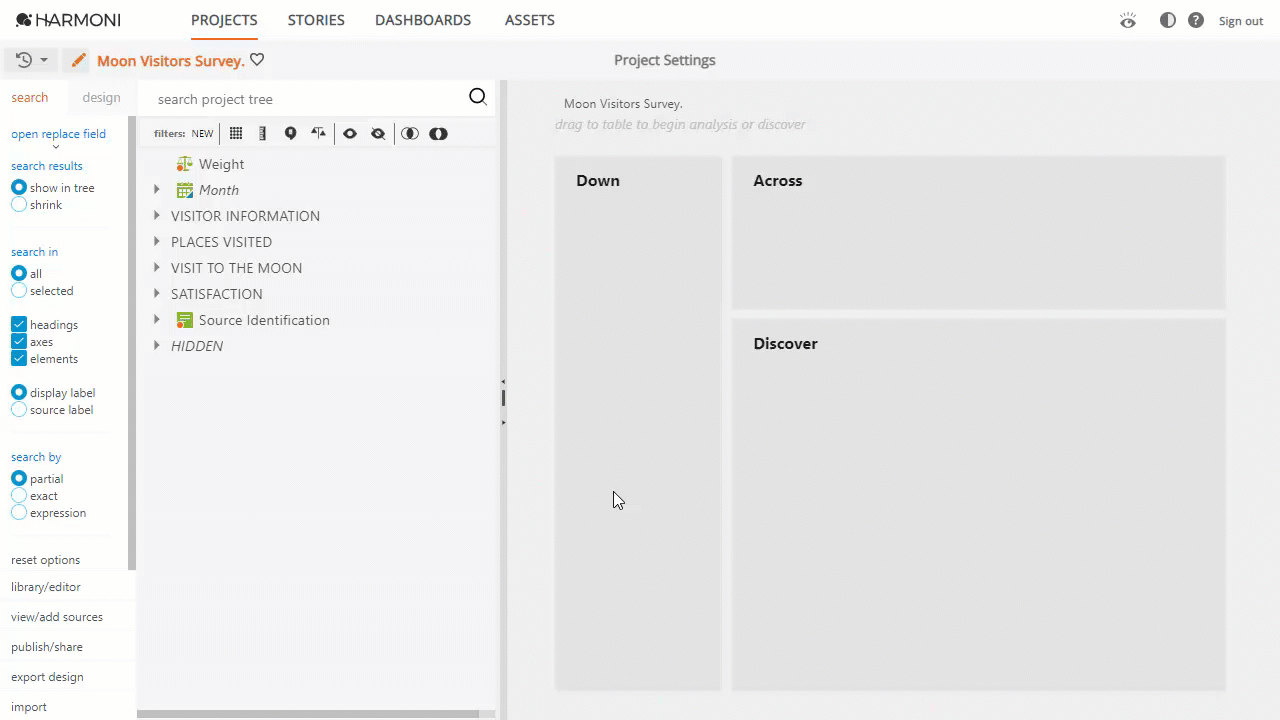
Task: Uncheck the axes checkbox
Action: pos(19,341)
